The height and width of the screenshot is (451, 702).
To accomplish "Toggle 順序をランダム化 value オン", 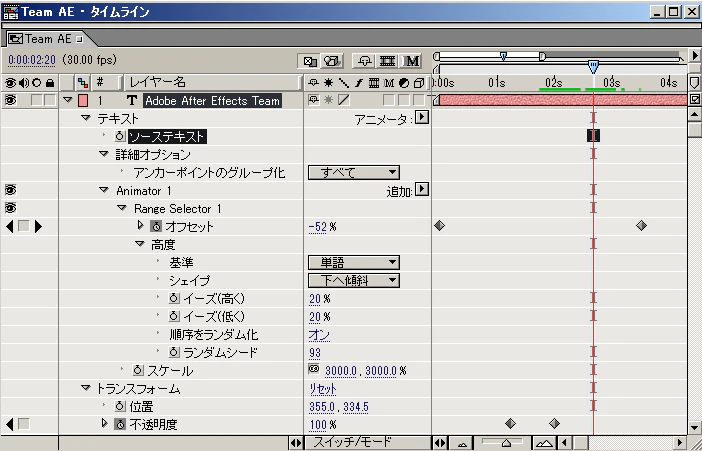I will [x=319, y=335].
